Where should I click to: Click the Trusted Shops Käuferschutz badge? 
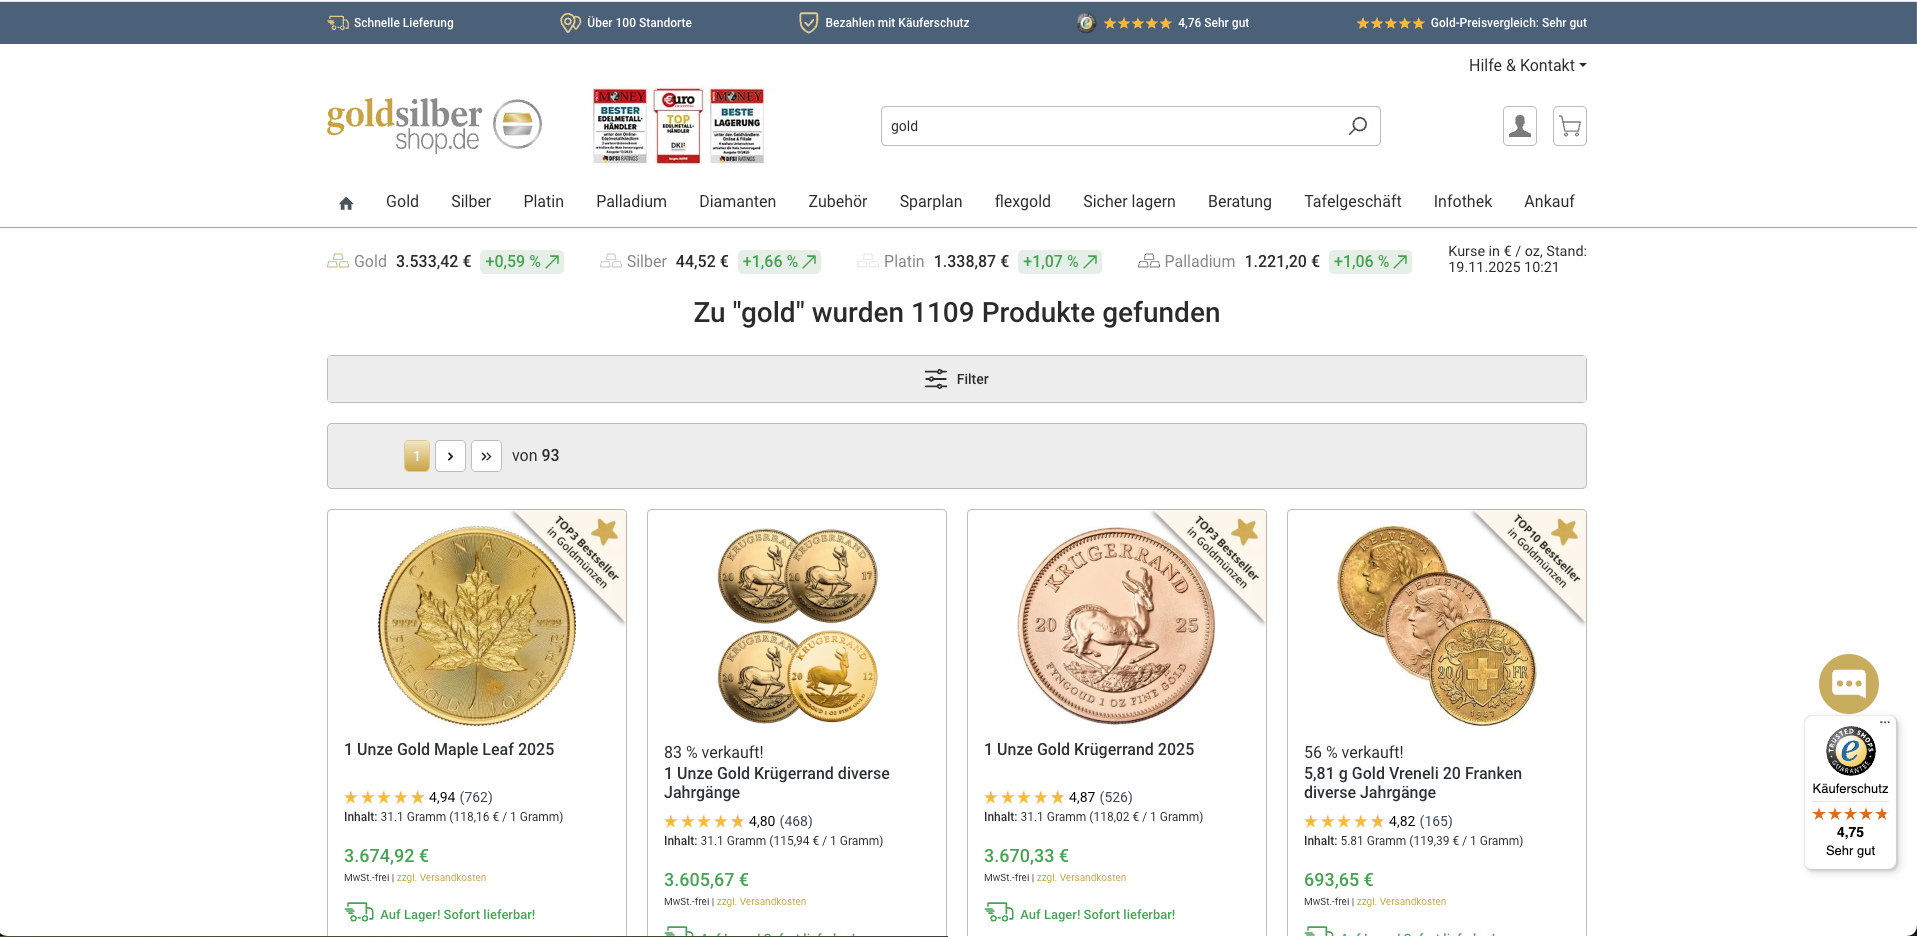click(1851, 793)
